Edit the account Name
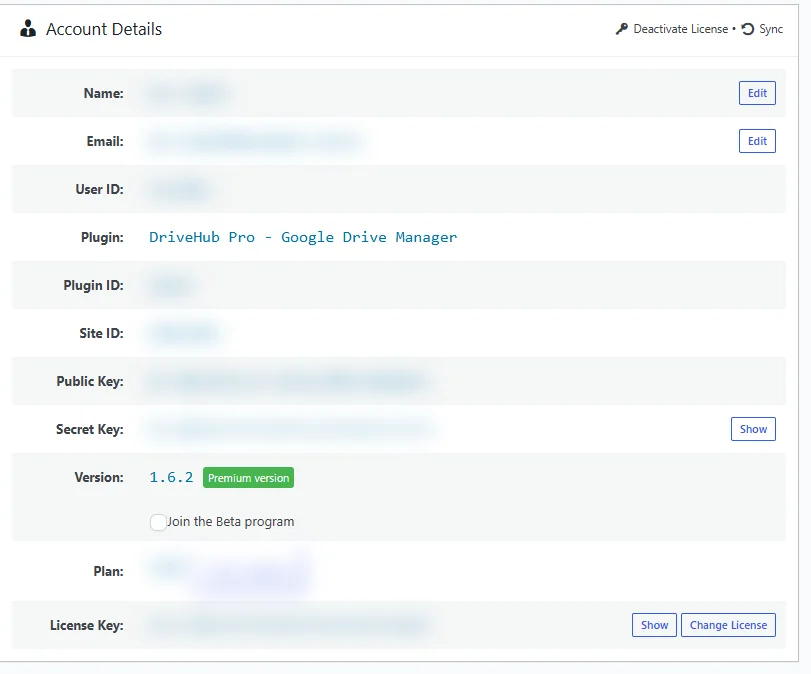 pyautogui.click(x=757, y=93)
